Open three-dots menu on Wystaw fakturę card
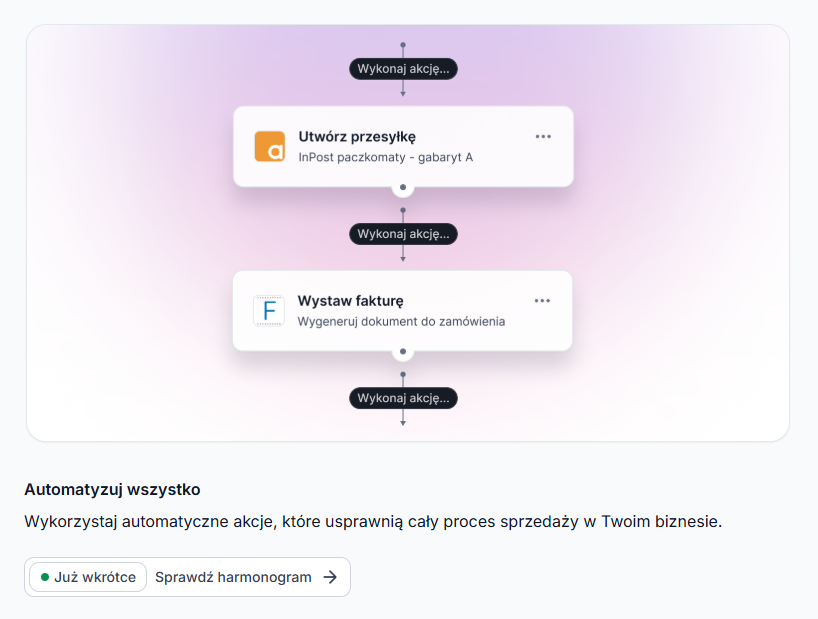 (542, 301)
